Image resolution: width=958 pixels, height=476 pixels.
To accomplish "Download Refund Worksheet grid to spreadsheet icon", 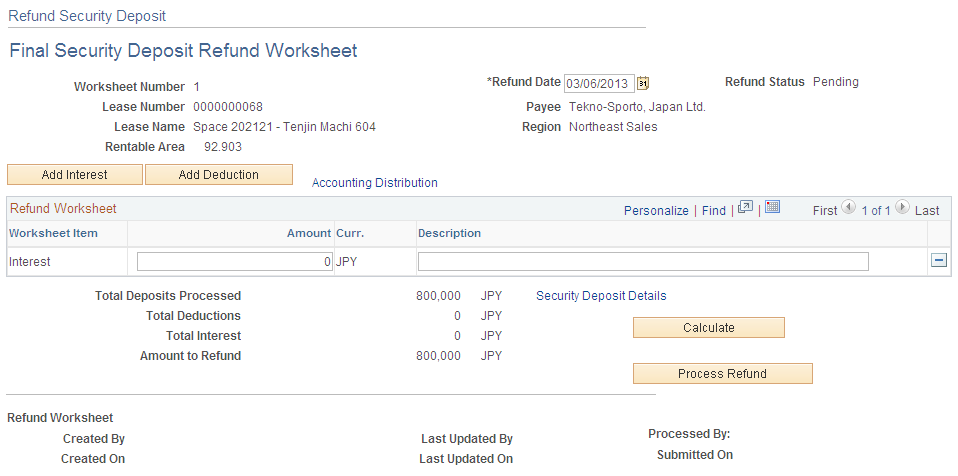I will [772, 207].
